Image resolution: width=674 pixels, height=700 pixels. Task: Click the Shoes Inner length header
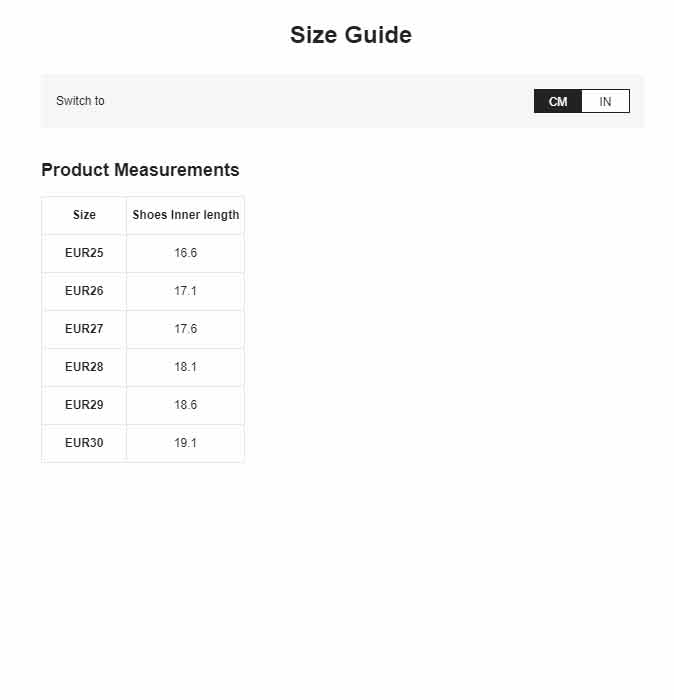(186, 215)
